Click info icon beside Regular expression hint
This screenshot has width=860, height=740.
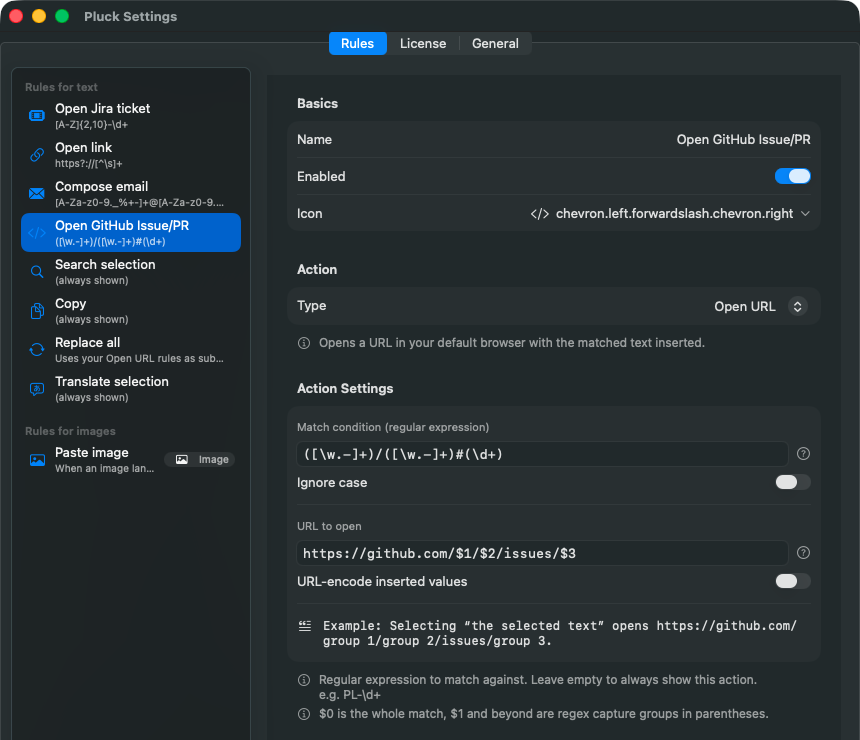pos(304,680)
